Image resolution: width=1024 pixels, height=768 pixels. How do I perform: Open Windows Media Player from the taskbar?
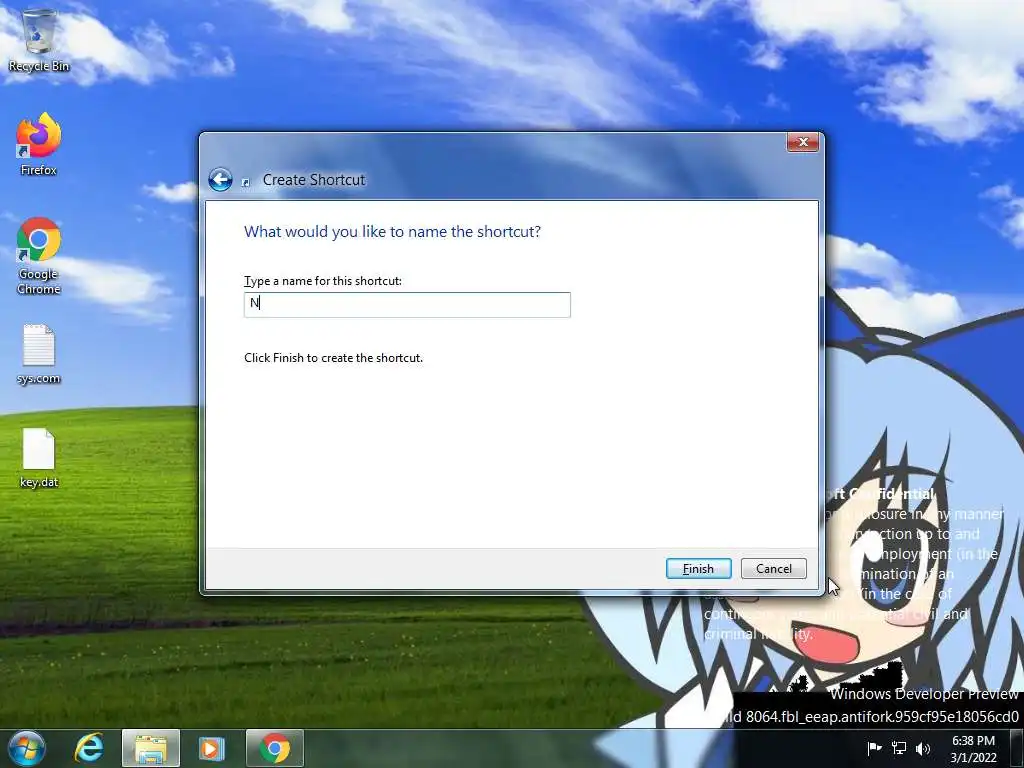[x=212, y=748]
